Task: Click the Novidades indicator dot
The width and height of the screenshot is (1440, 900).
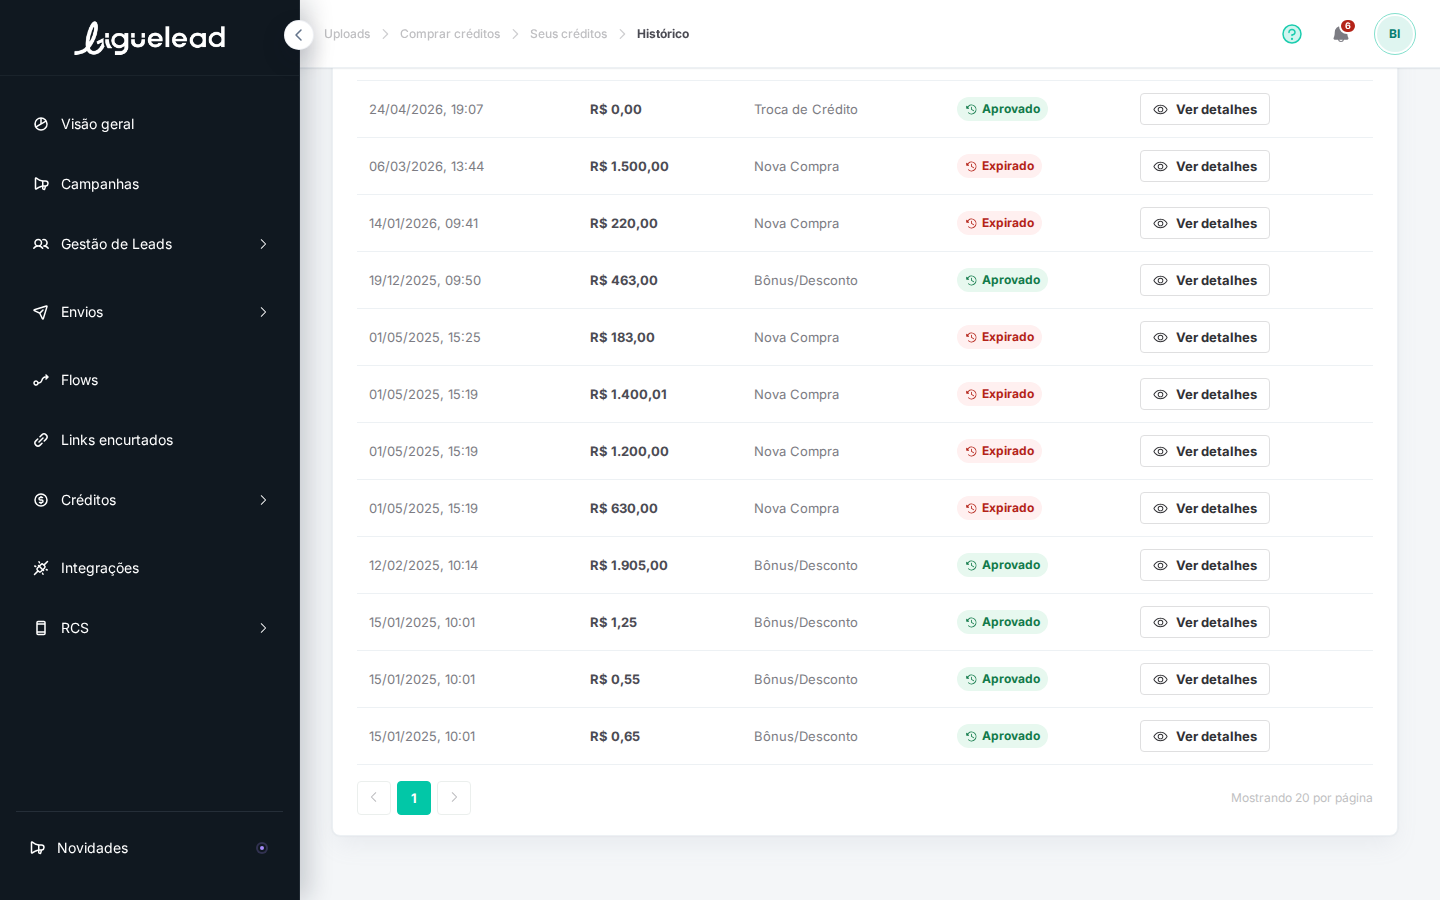Action: 262,848
